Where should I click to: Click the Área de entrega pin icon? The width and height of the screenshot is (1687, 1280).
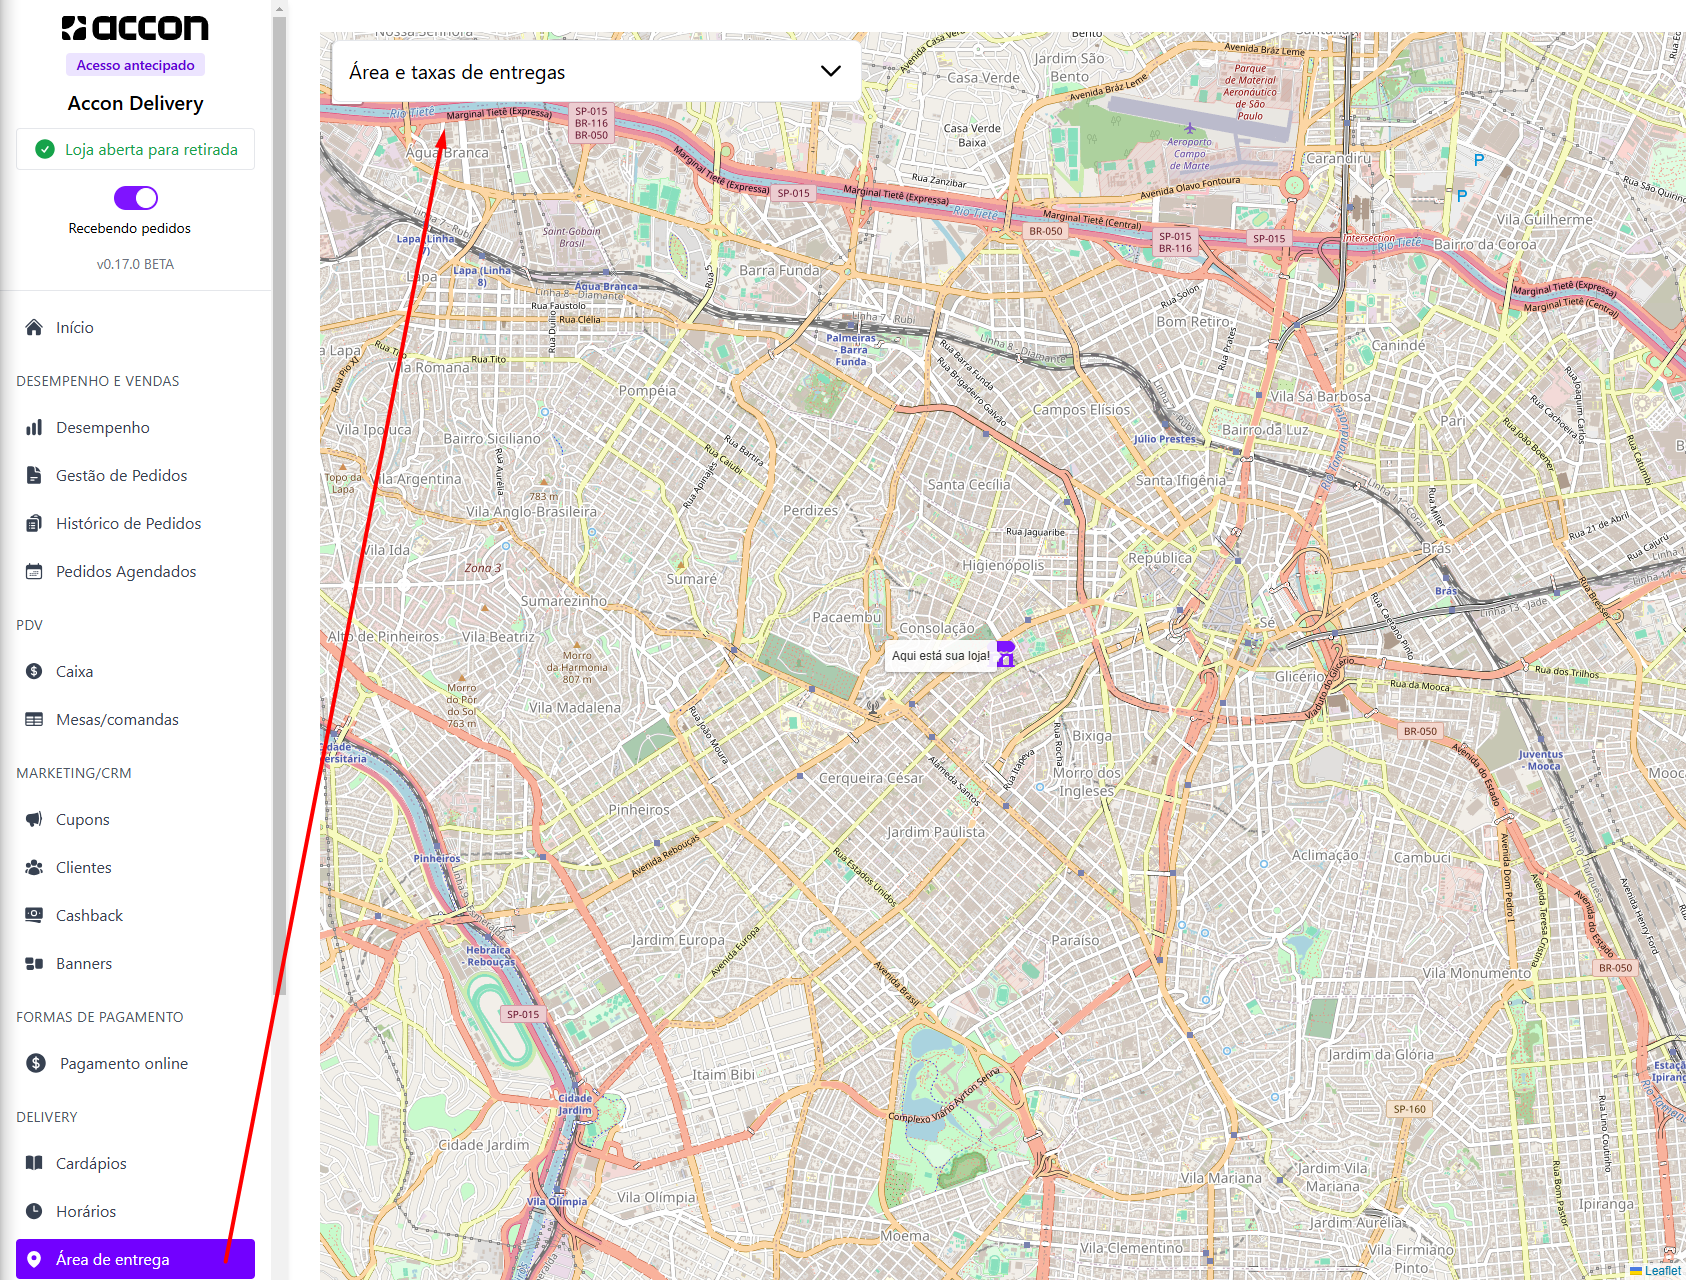34,1259
